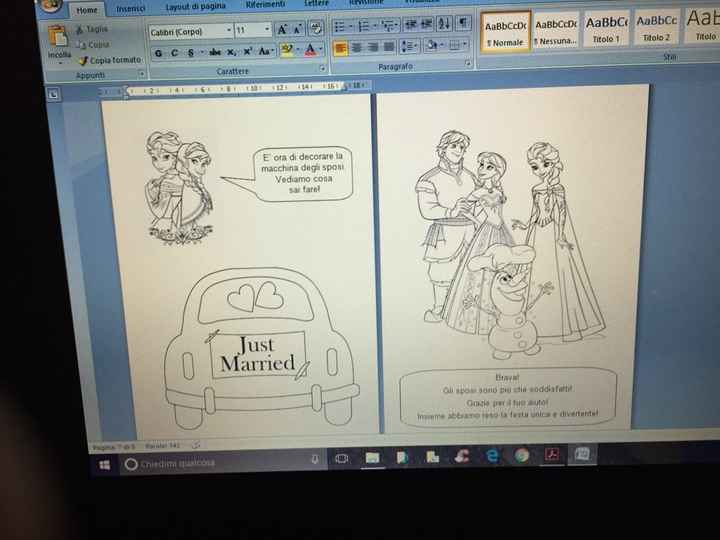Screen dimensions: 720x540
Task: Select the Copia formato painter
Action: tap(107, 61)
